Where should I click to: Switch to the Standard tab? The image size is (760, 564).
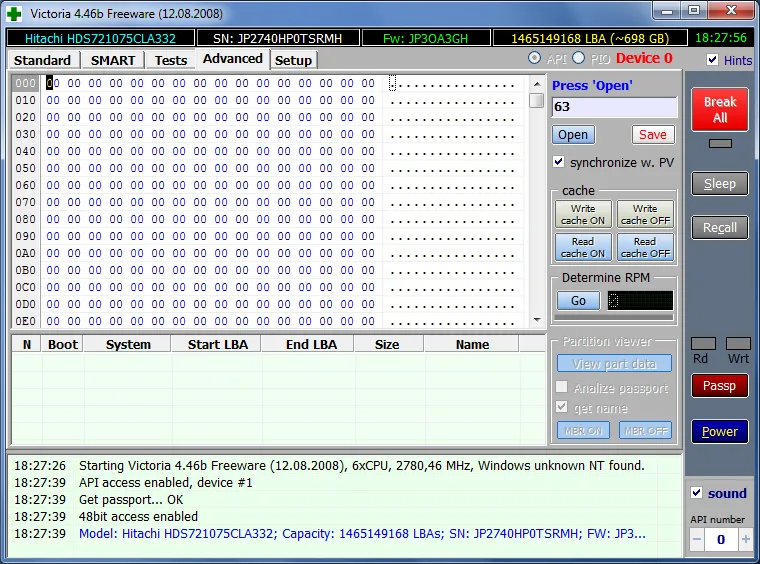(42, 60)
